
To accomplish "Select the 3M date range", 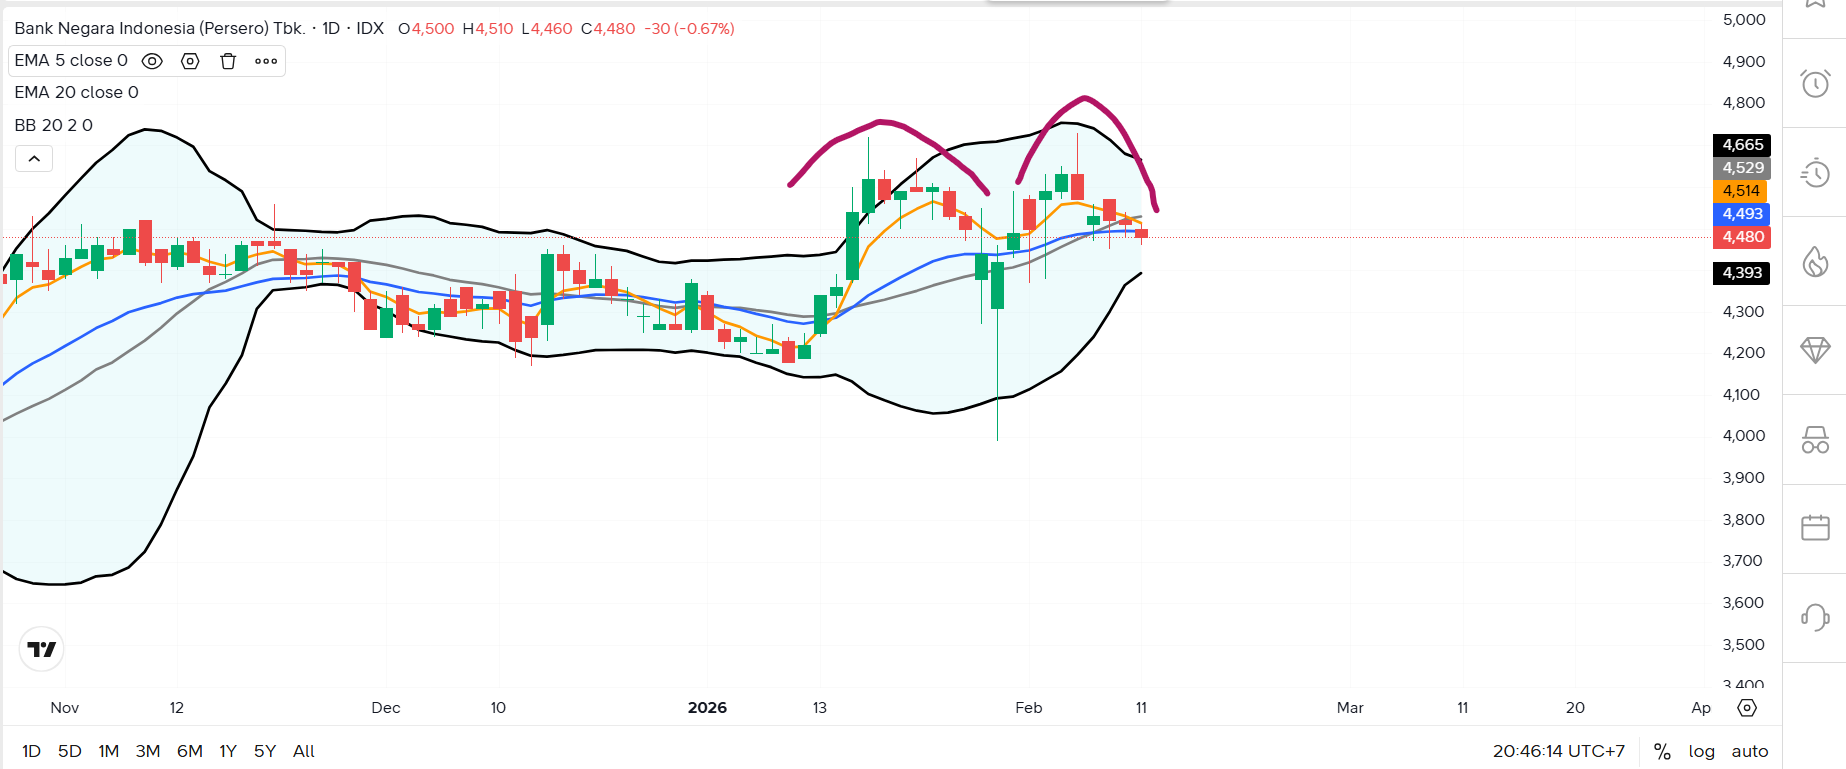I will pyautogui.click(x=148, y=751).
